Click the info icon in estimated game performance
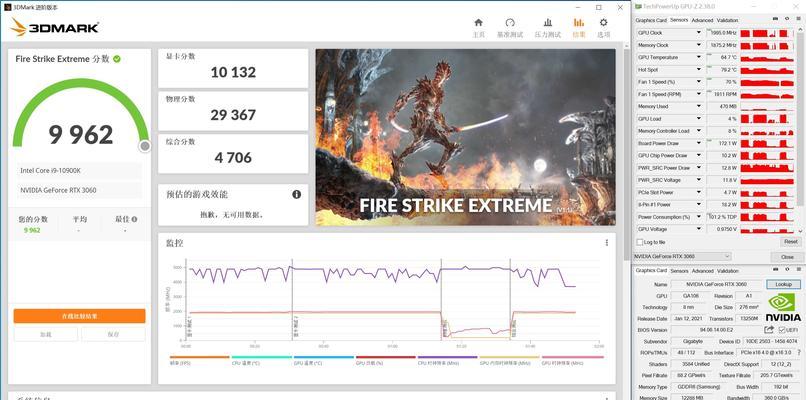The image size is (806, 400). tap(297, 194)
